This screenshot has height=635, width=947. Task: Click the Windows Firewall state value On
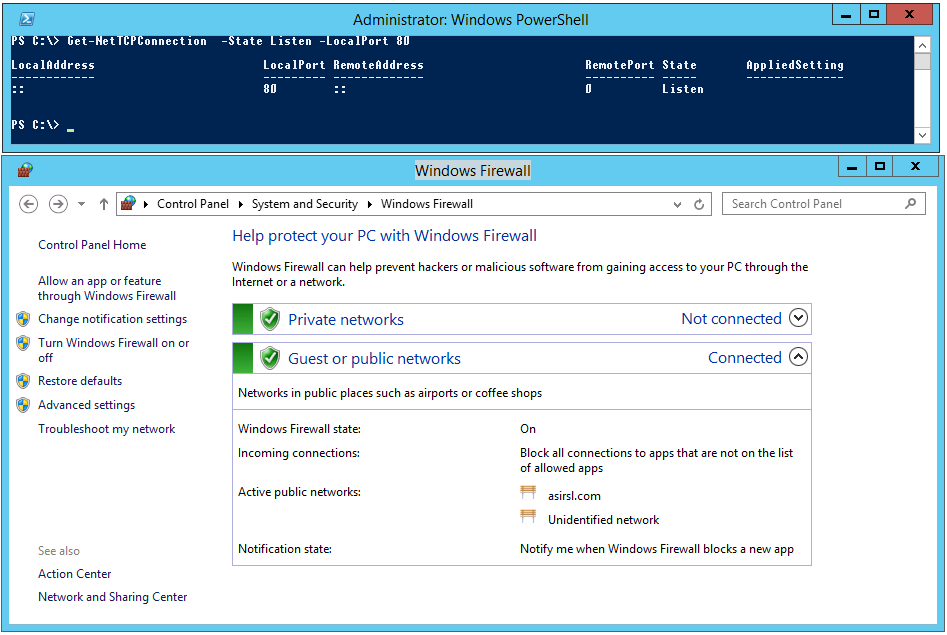click(528, 429)
